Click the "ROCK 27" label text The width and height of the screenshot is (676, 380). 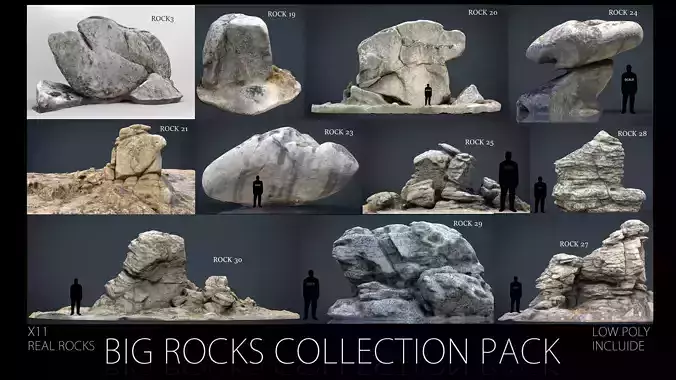(574, 244)
